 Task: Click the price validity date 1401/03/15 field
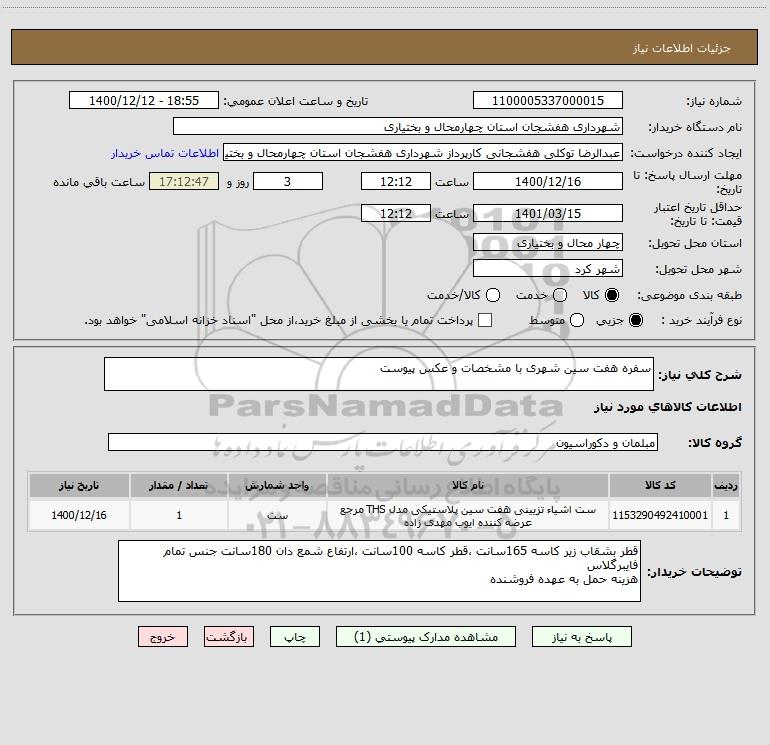548,213
